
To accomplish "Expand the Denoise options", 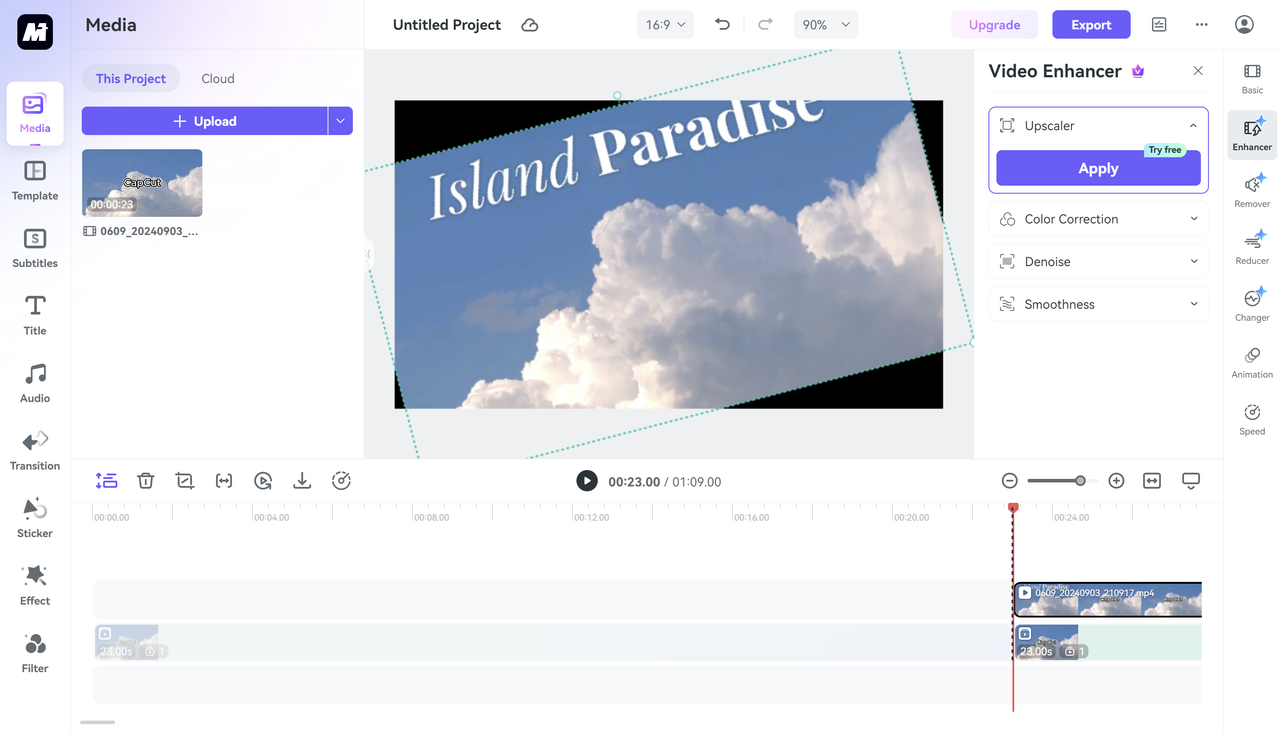I will 1097,261.
